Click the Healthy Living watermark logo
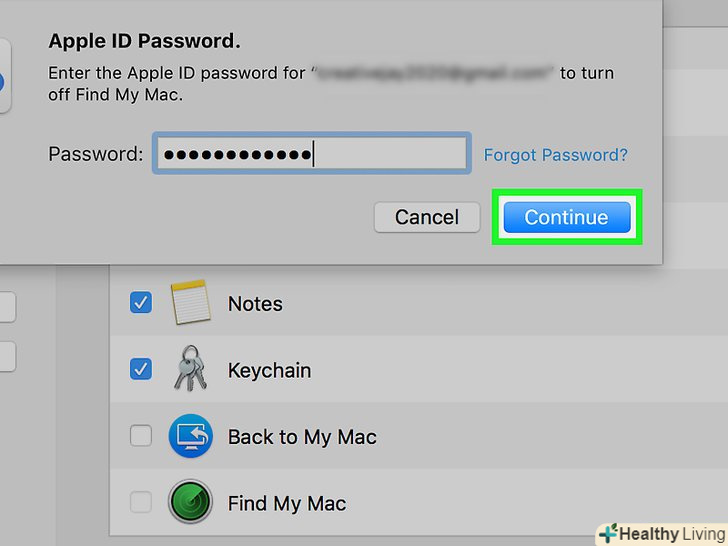The width and height of the screenshot is (728, 546). click(x=660, y=534)
